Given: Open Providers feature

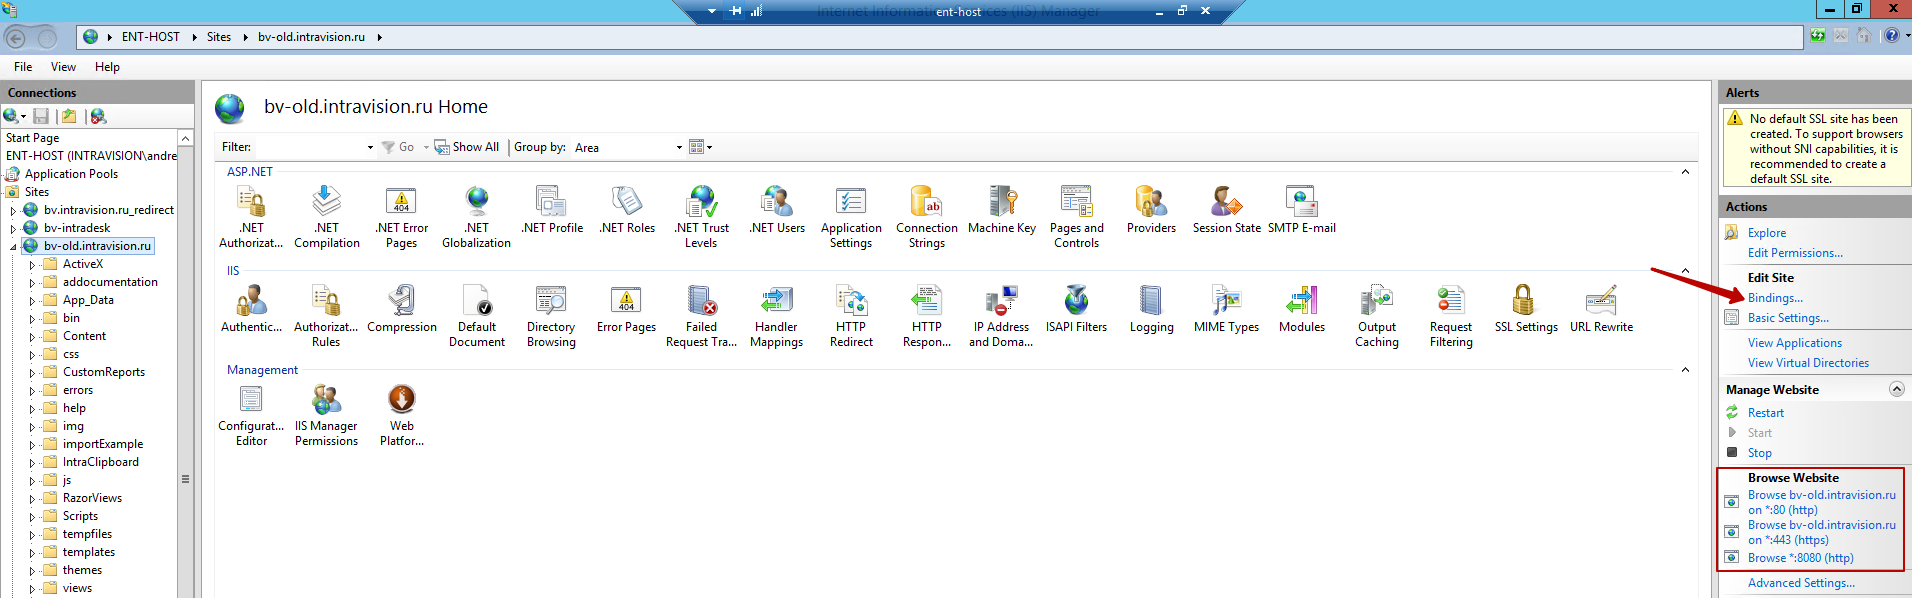Looking at the screenshot, I should click(1151, 210).
